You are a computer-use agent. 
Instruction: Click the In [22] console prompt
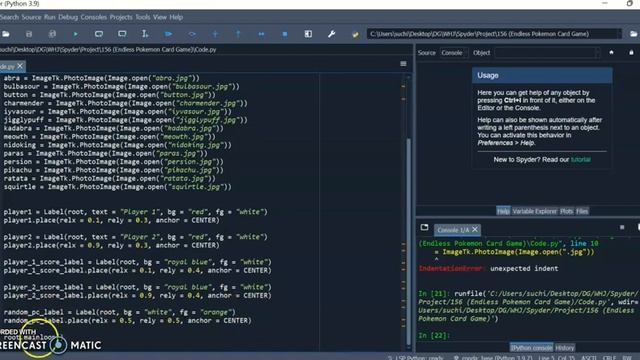pos(433,336)
